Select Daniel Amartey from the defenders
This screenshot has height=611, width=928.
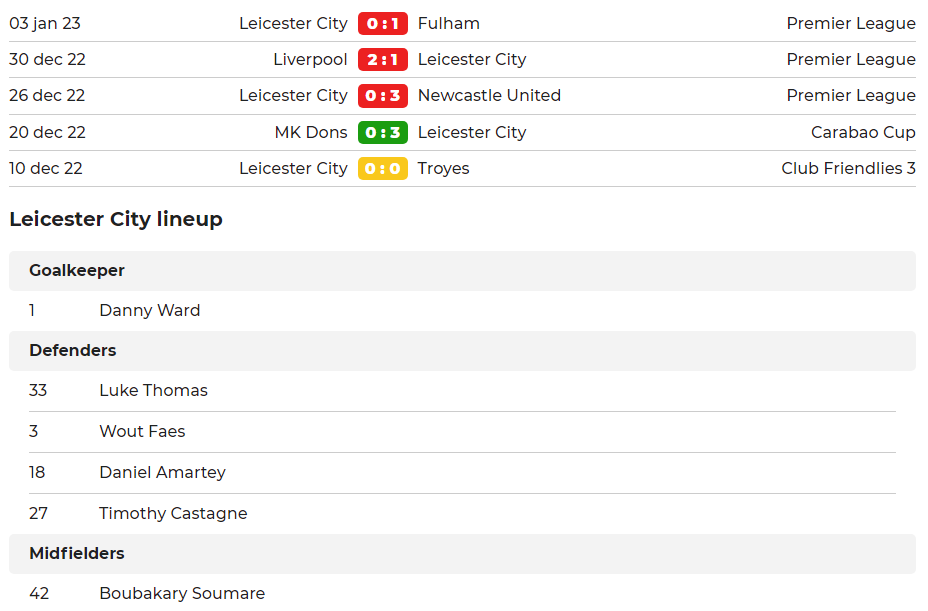162,472
